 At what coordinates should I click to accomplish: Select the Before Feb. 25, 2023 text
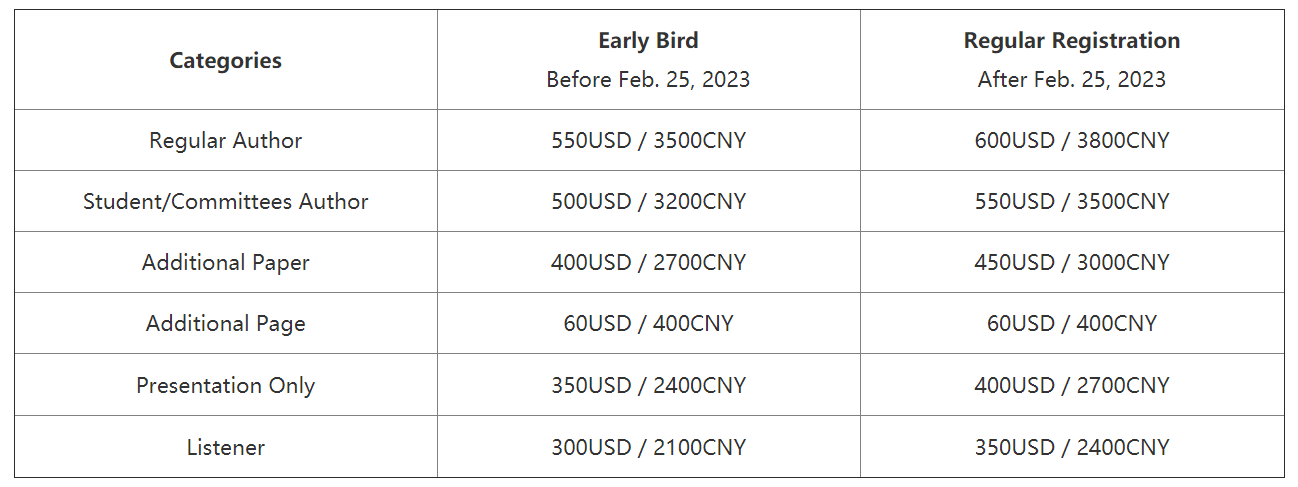pos(648,80)
